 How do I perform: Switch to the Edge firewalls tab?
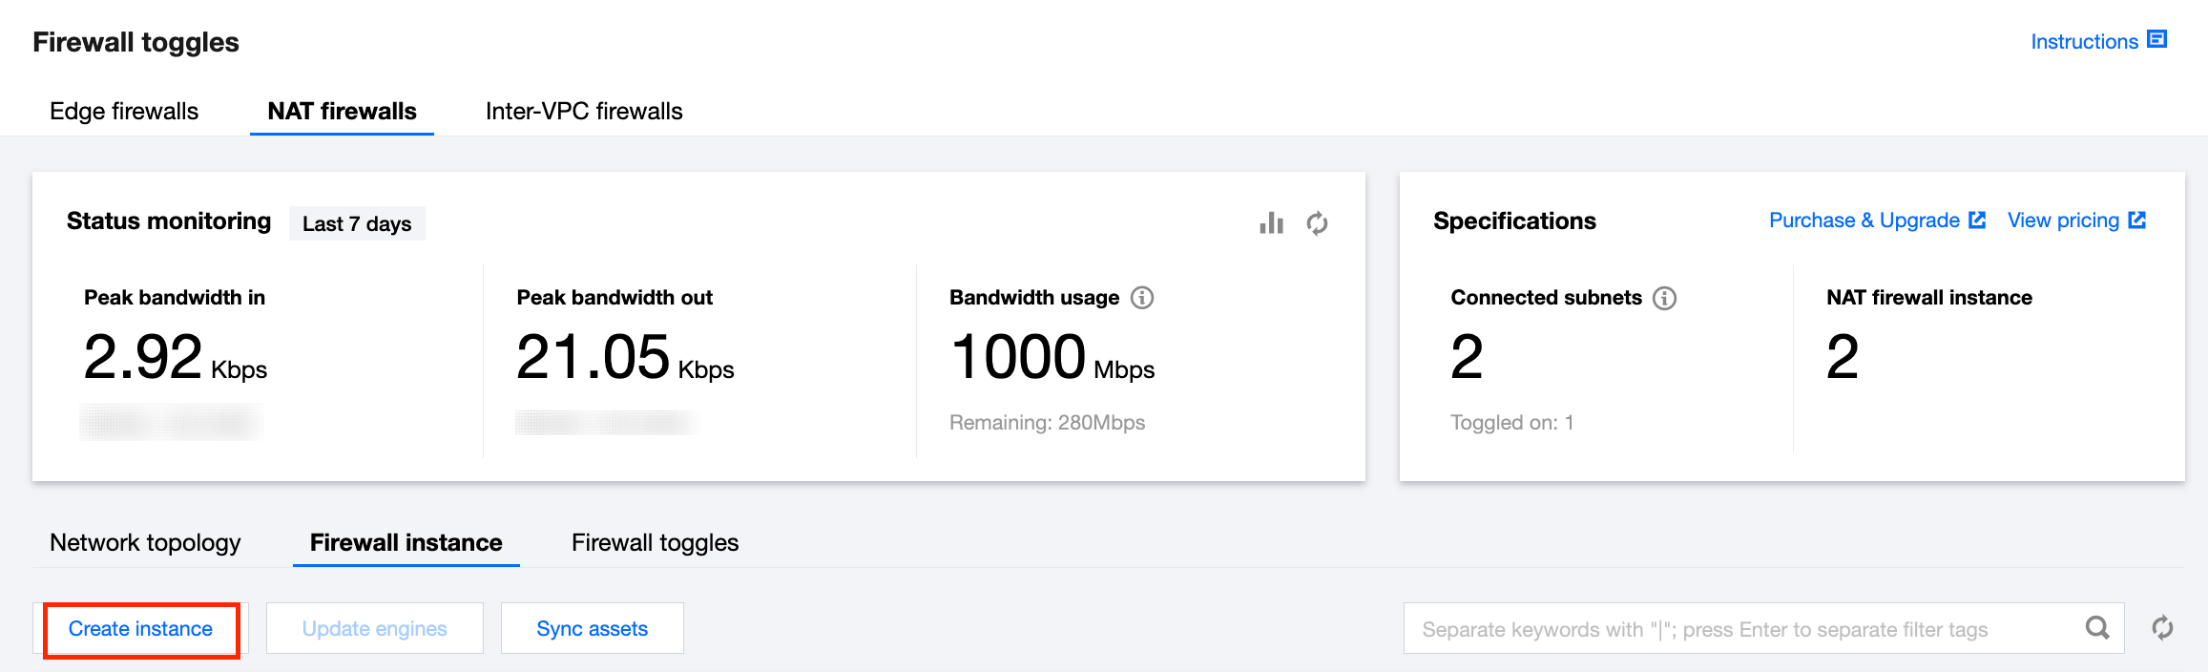(124, 111)
